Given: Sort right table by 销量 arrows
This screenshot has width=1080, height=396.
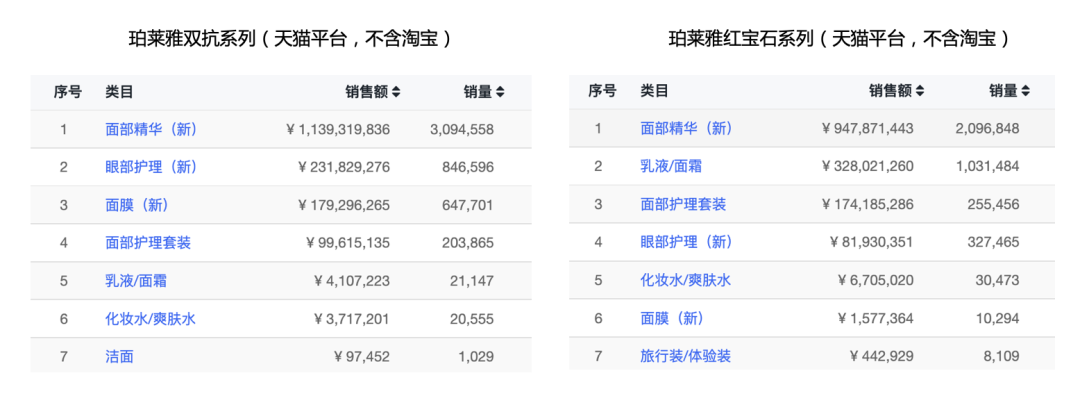Looking at the screenshot, I should tap(1025, 91).
